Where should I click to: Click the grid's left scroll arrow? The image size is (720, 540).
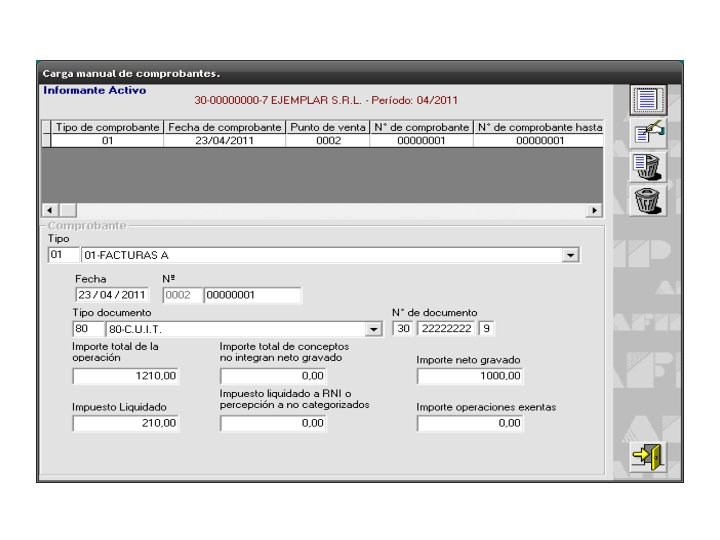point(50,210)
